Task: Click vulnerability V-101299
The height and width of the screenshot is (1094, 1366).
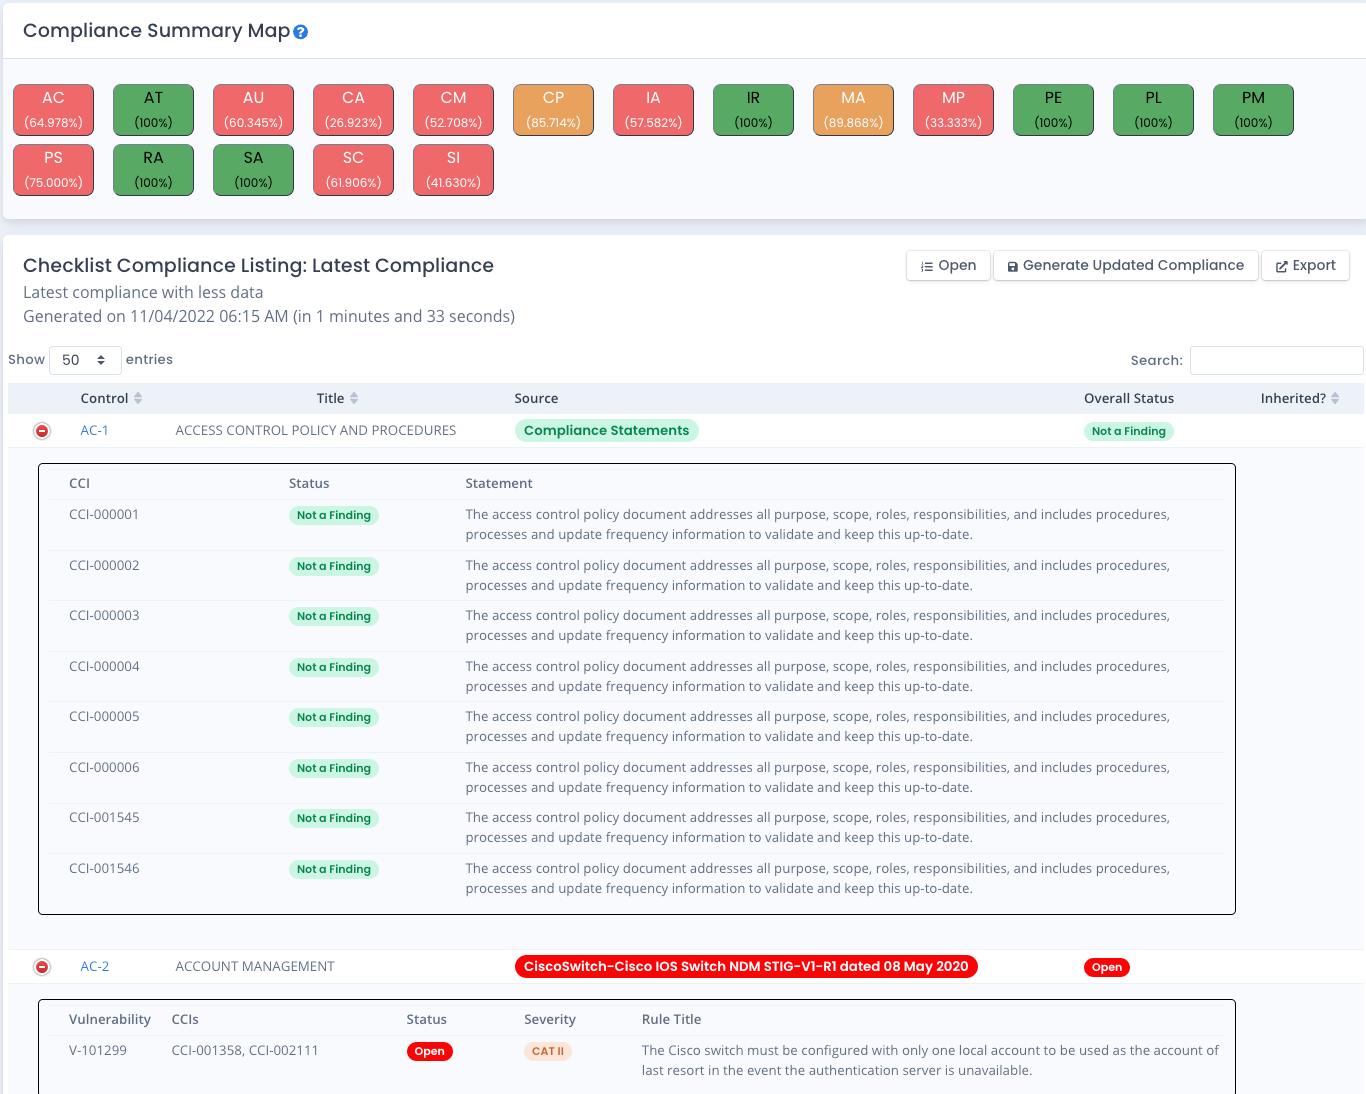Action: (98, 1051)
